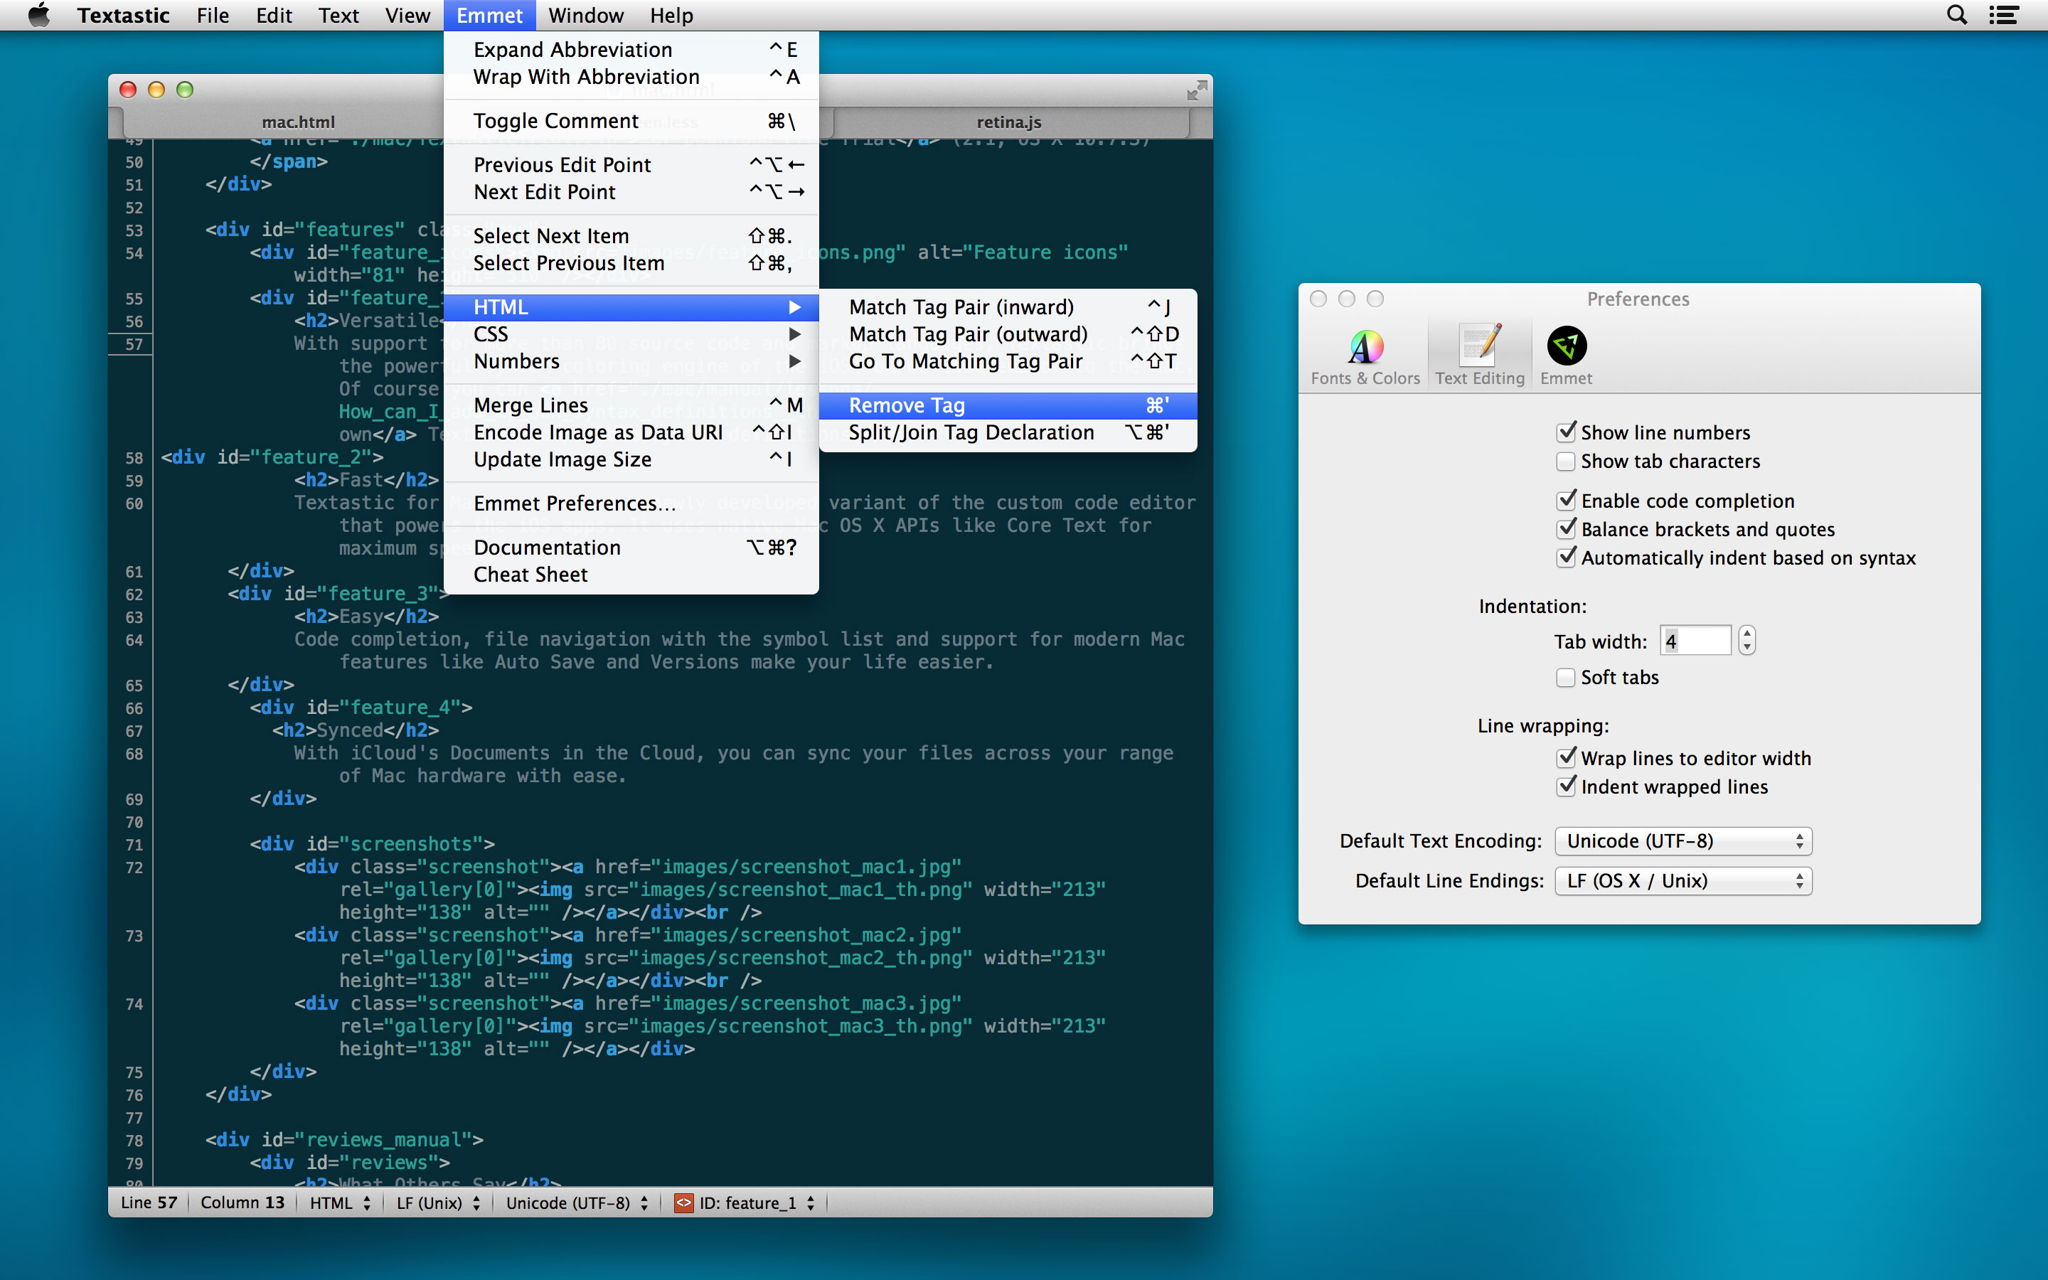Open the Emmet Cheat Sheet
2048x1280 pixels.
531,574
